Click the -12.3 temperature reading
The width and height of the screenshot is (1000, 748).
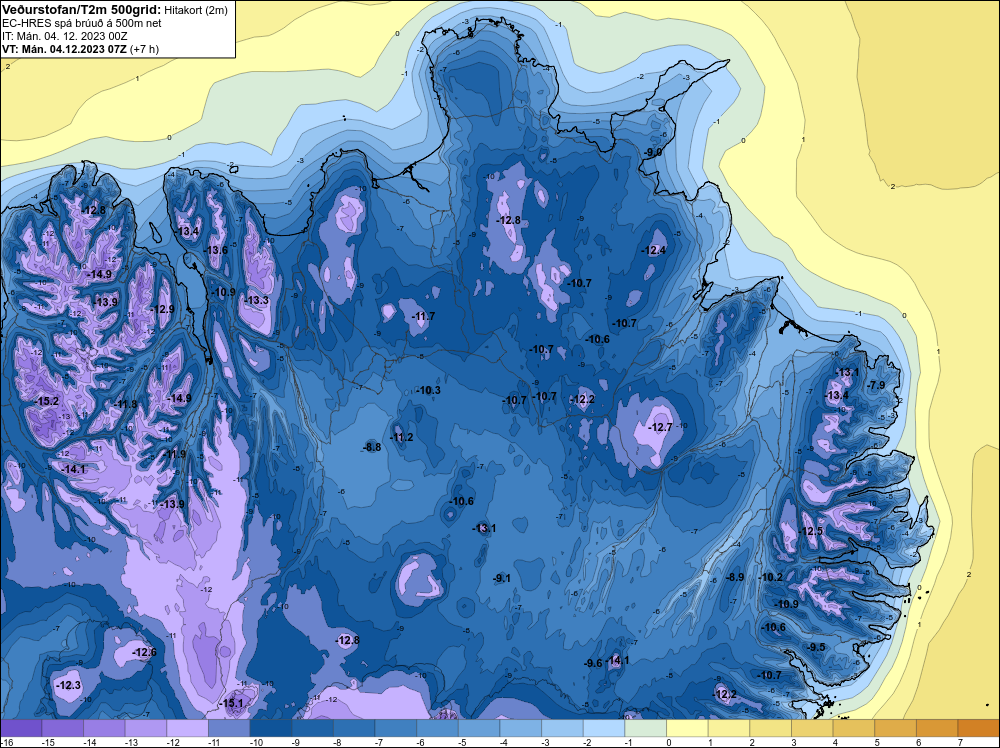coord(69,686)
